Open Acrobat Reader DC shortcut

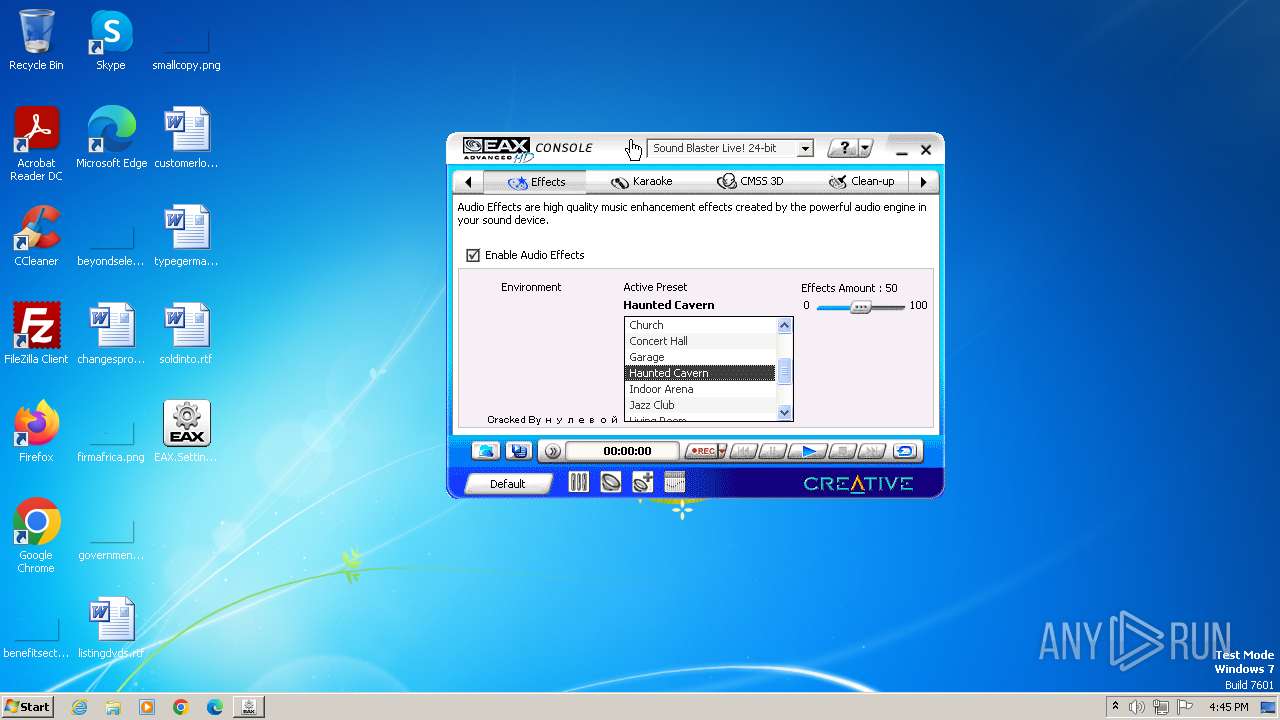tap(36, 144)
